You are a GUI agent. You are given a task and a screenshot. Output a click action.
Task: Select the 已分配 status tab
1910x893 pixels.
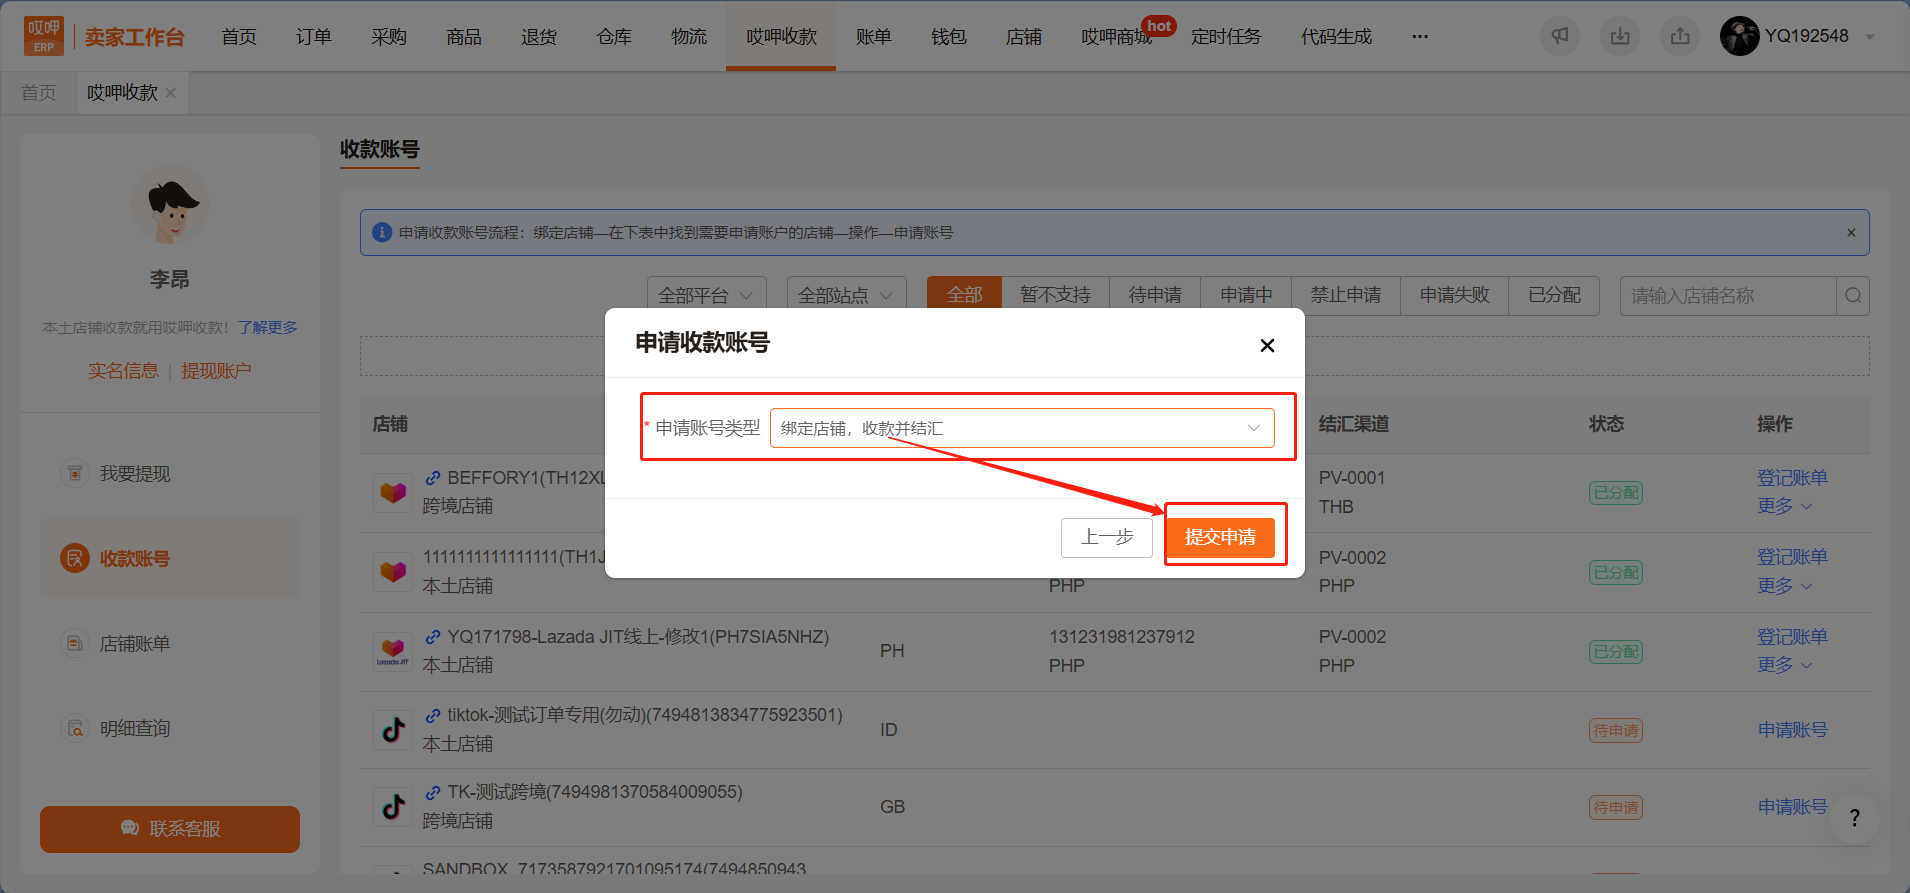[x=1554, y=295]
